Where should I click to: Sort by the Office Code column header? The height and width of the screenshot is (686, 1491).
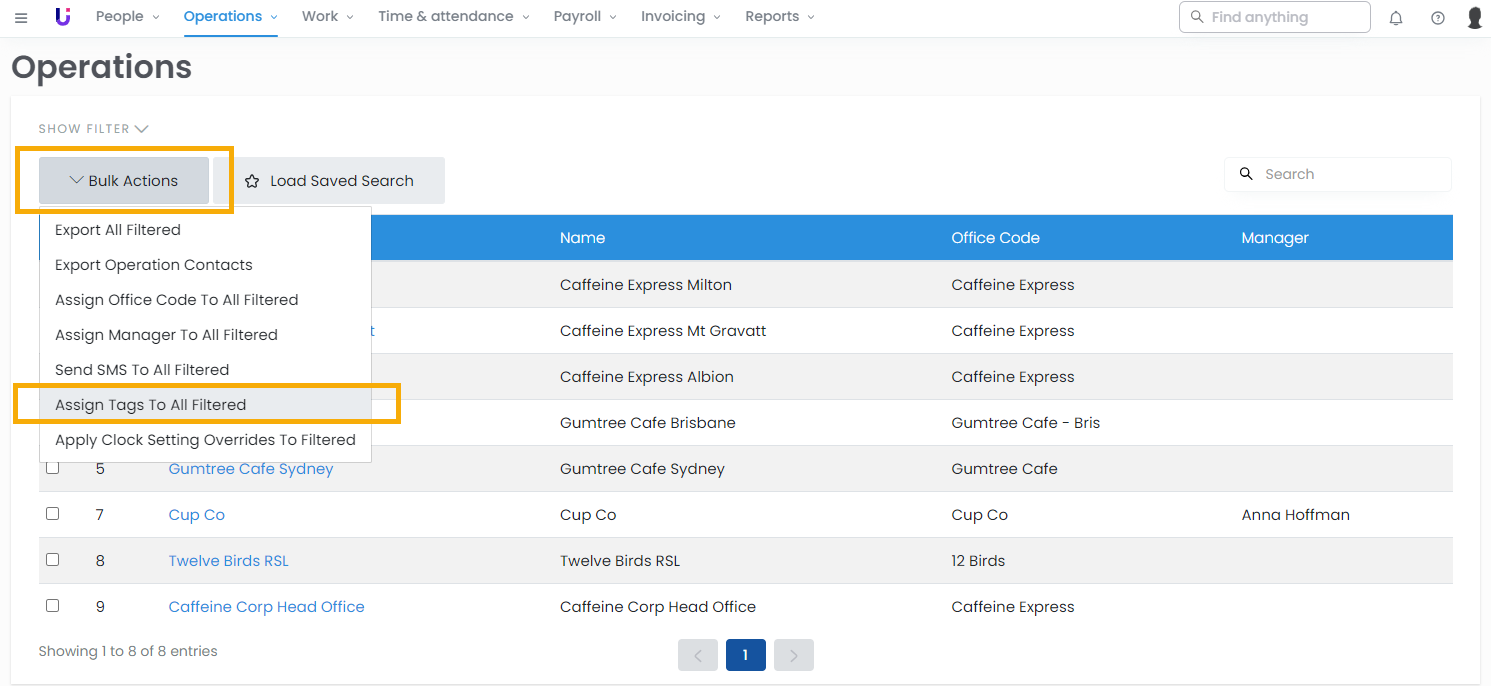pos(995,238)
